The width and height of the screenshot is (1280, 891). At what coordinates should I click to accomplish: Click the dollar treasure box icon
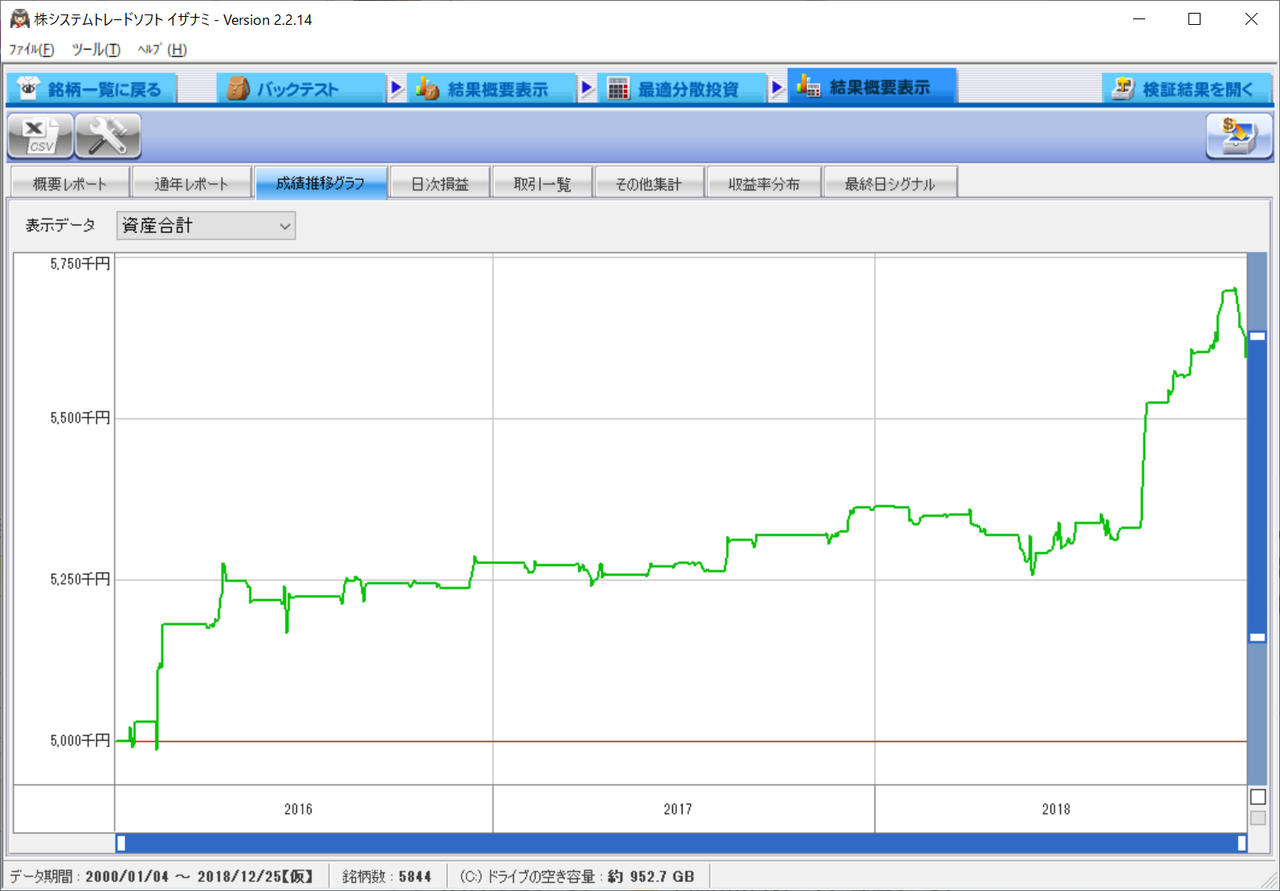[x=1239, y=136]
